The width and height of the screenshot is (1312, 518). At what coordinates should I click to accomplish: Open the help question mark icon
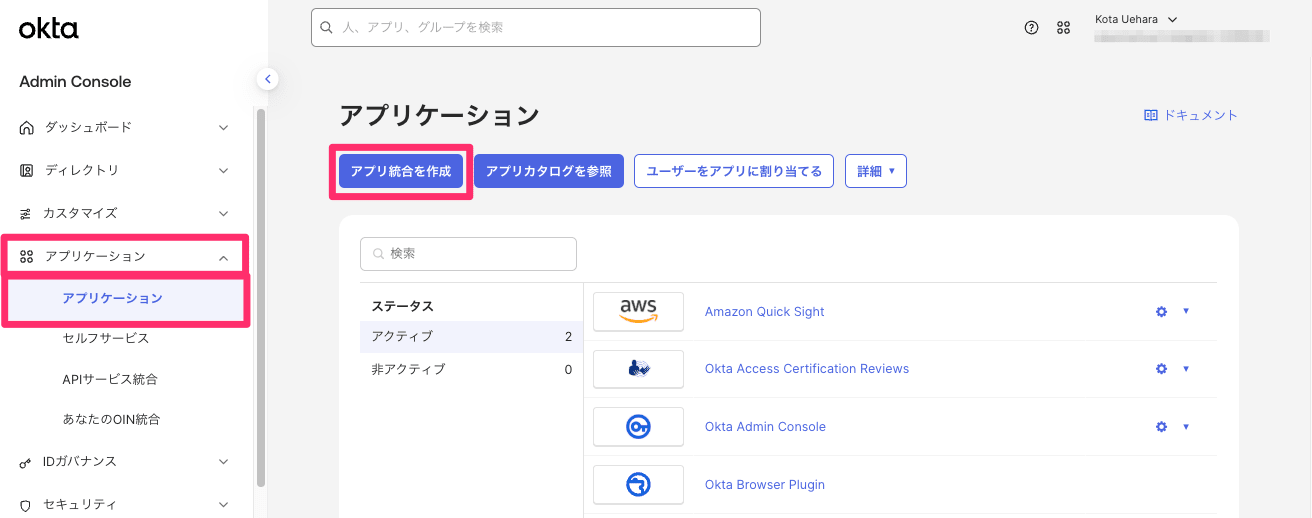coord(1031,28)
